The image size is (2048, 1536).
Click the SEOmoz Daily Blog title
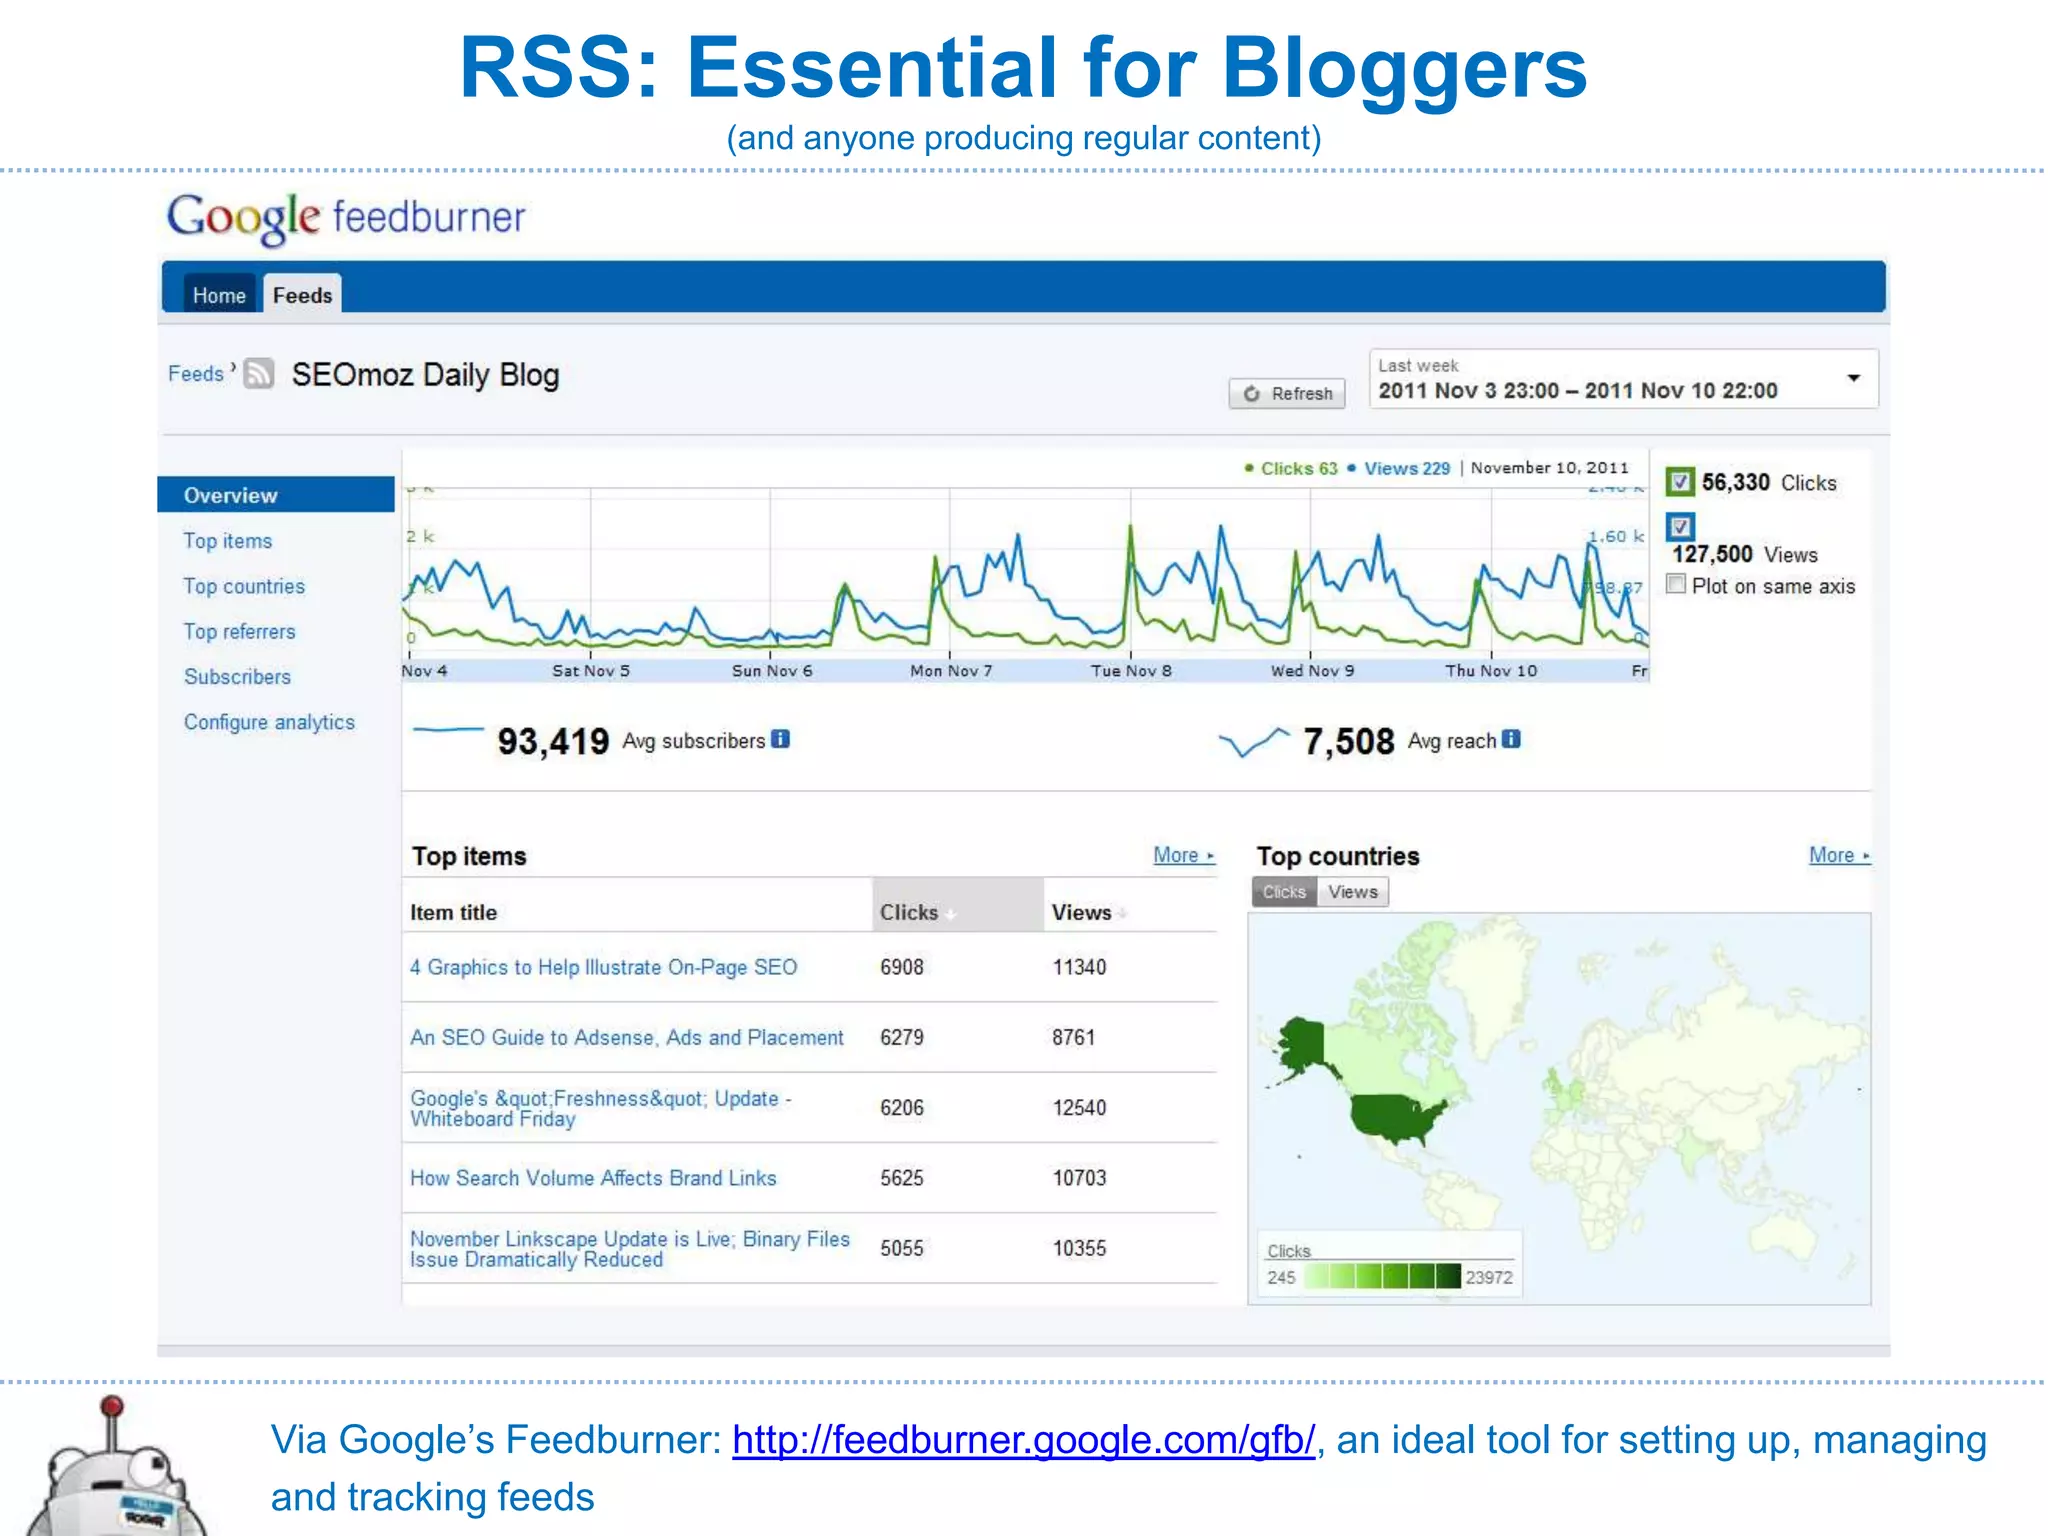(425, 375)
